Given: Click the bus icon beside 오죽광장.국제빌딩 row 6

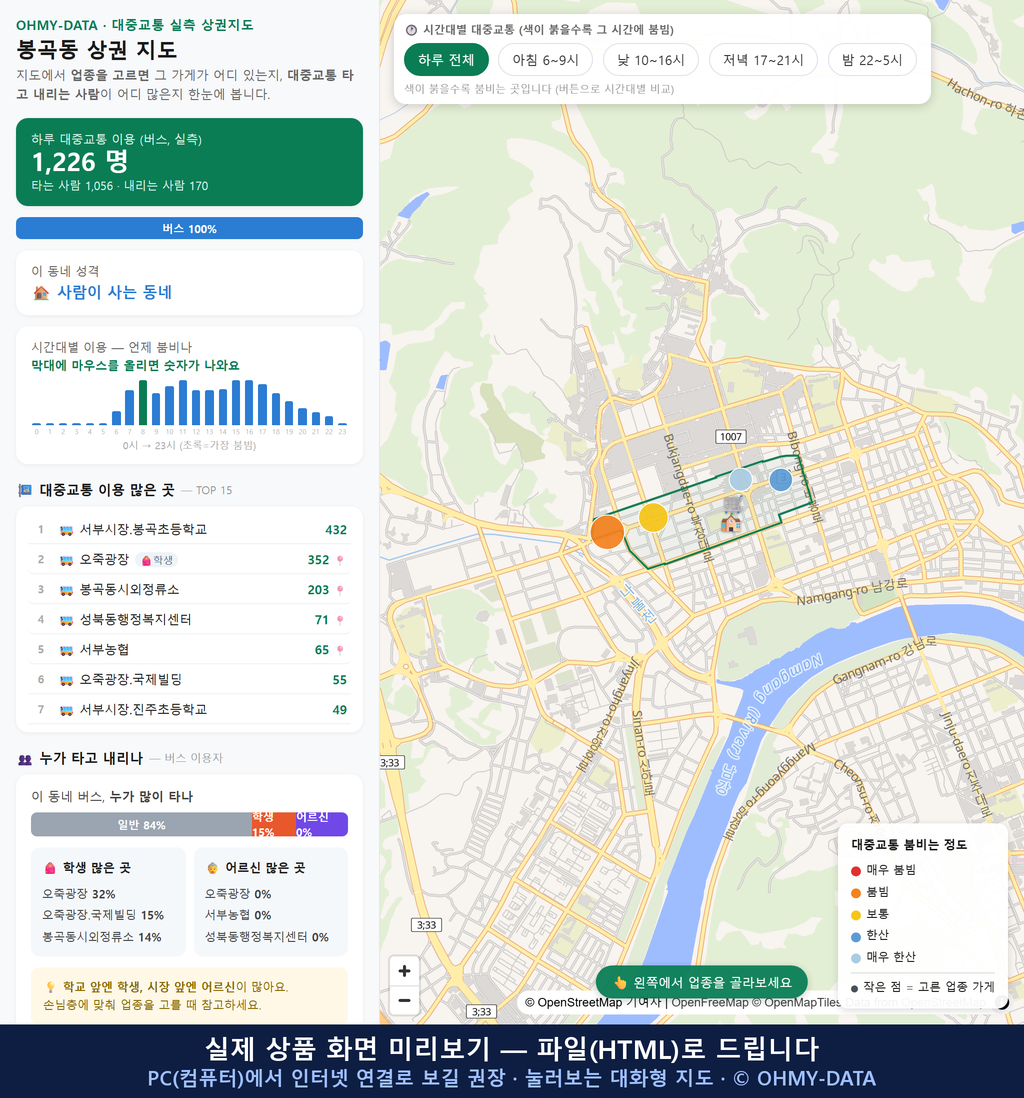Looking at the screenshot, I should [x=66, y=680].
